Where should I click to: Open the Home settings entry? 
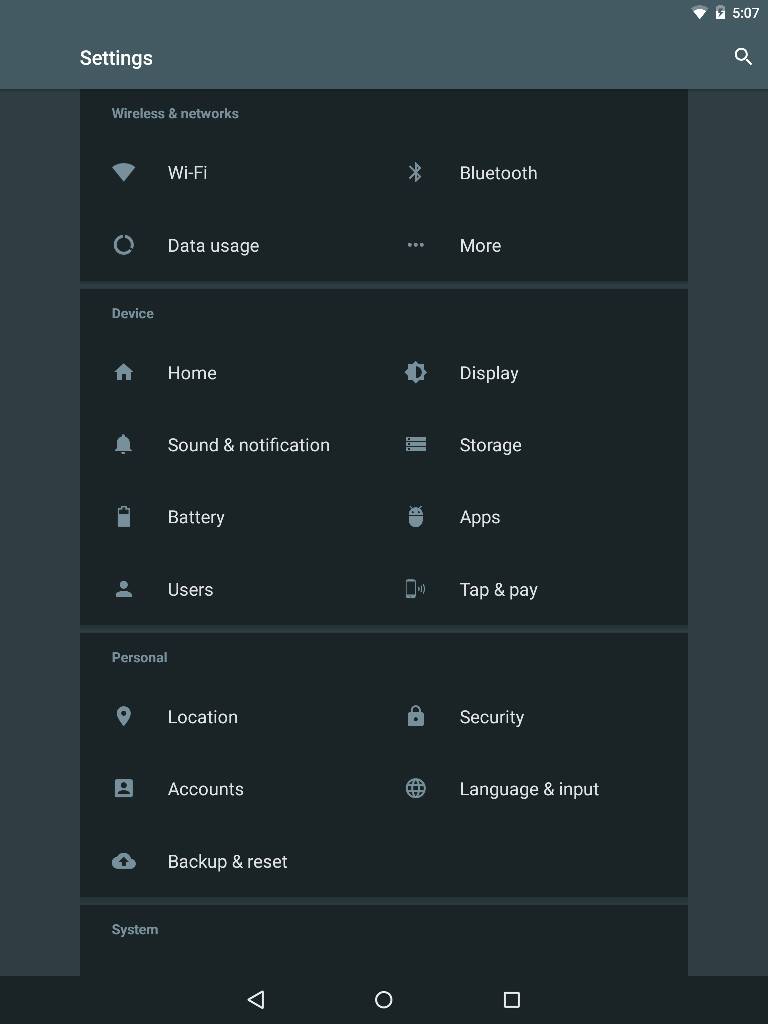point(192,373)
